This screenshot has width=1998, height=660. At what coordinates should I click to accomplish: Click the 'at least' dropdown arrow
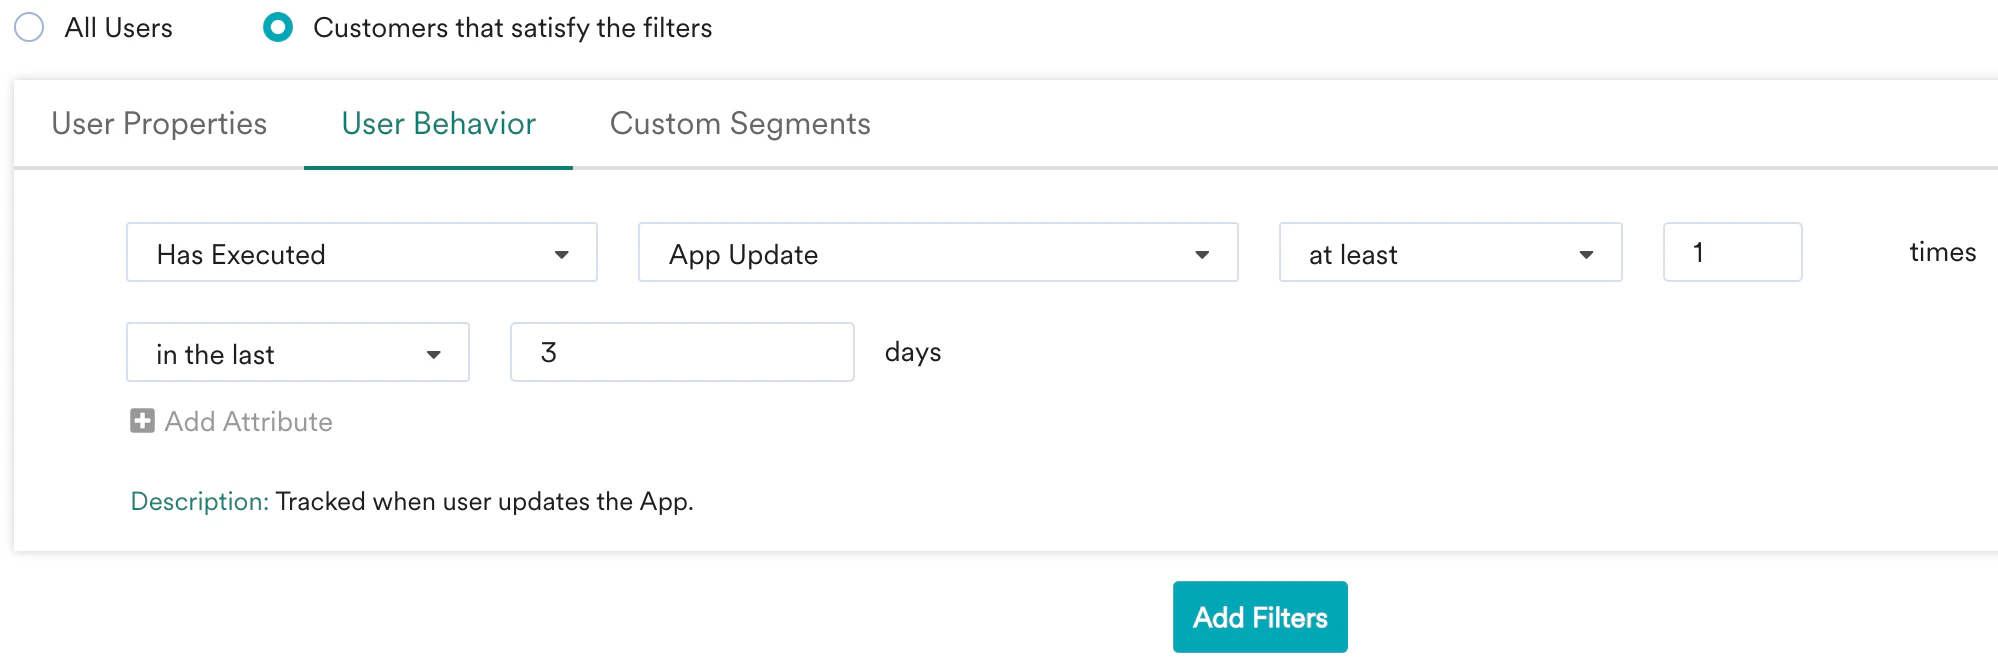pos(1586,253)
